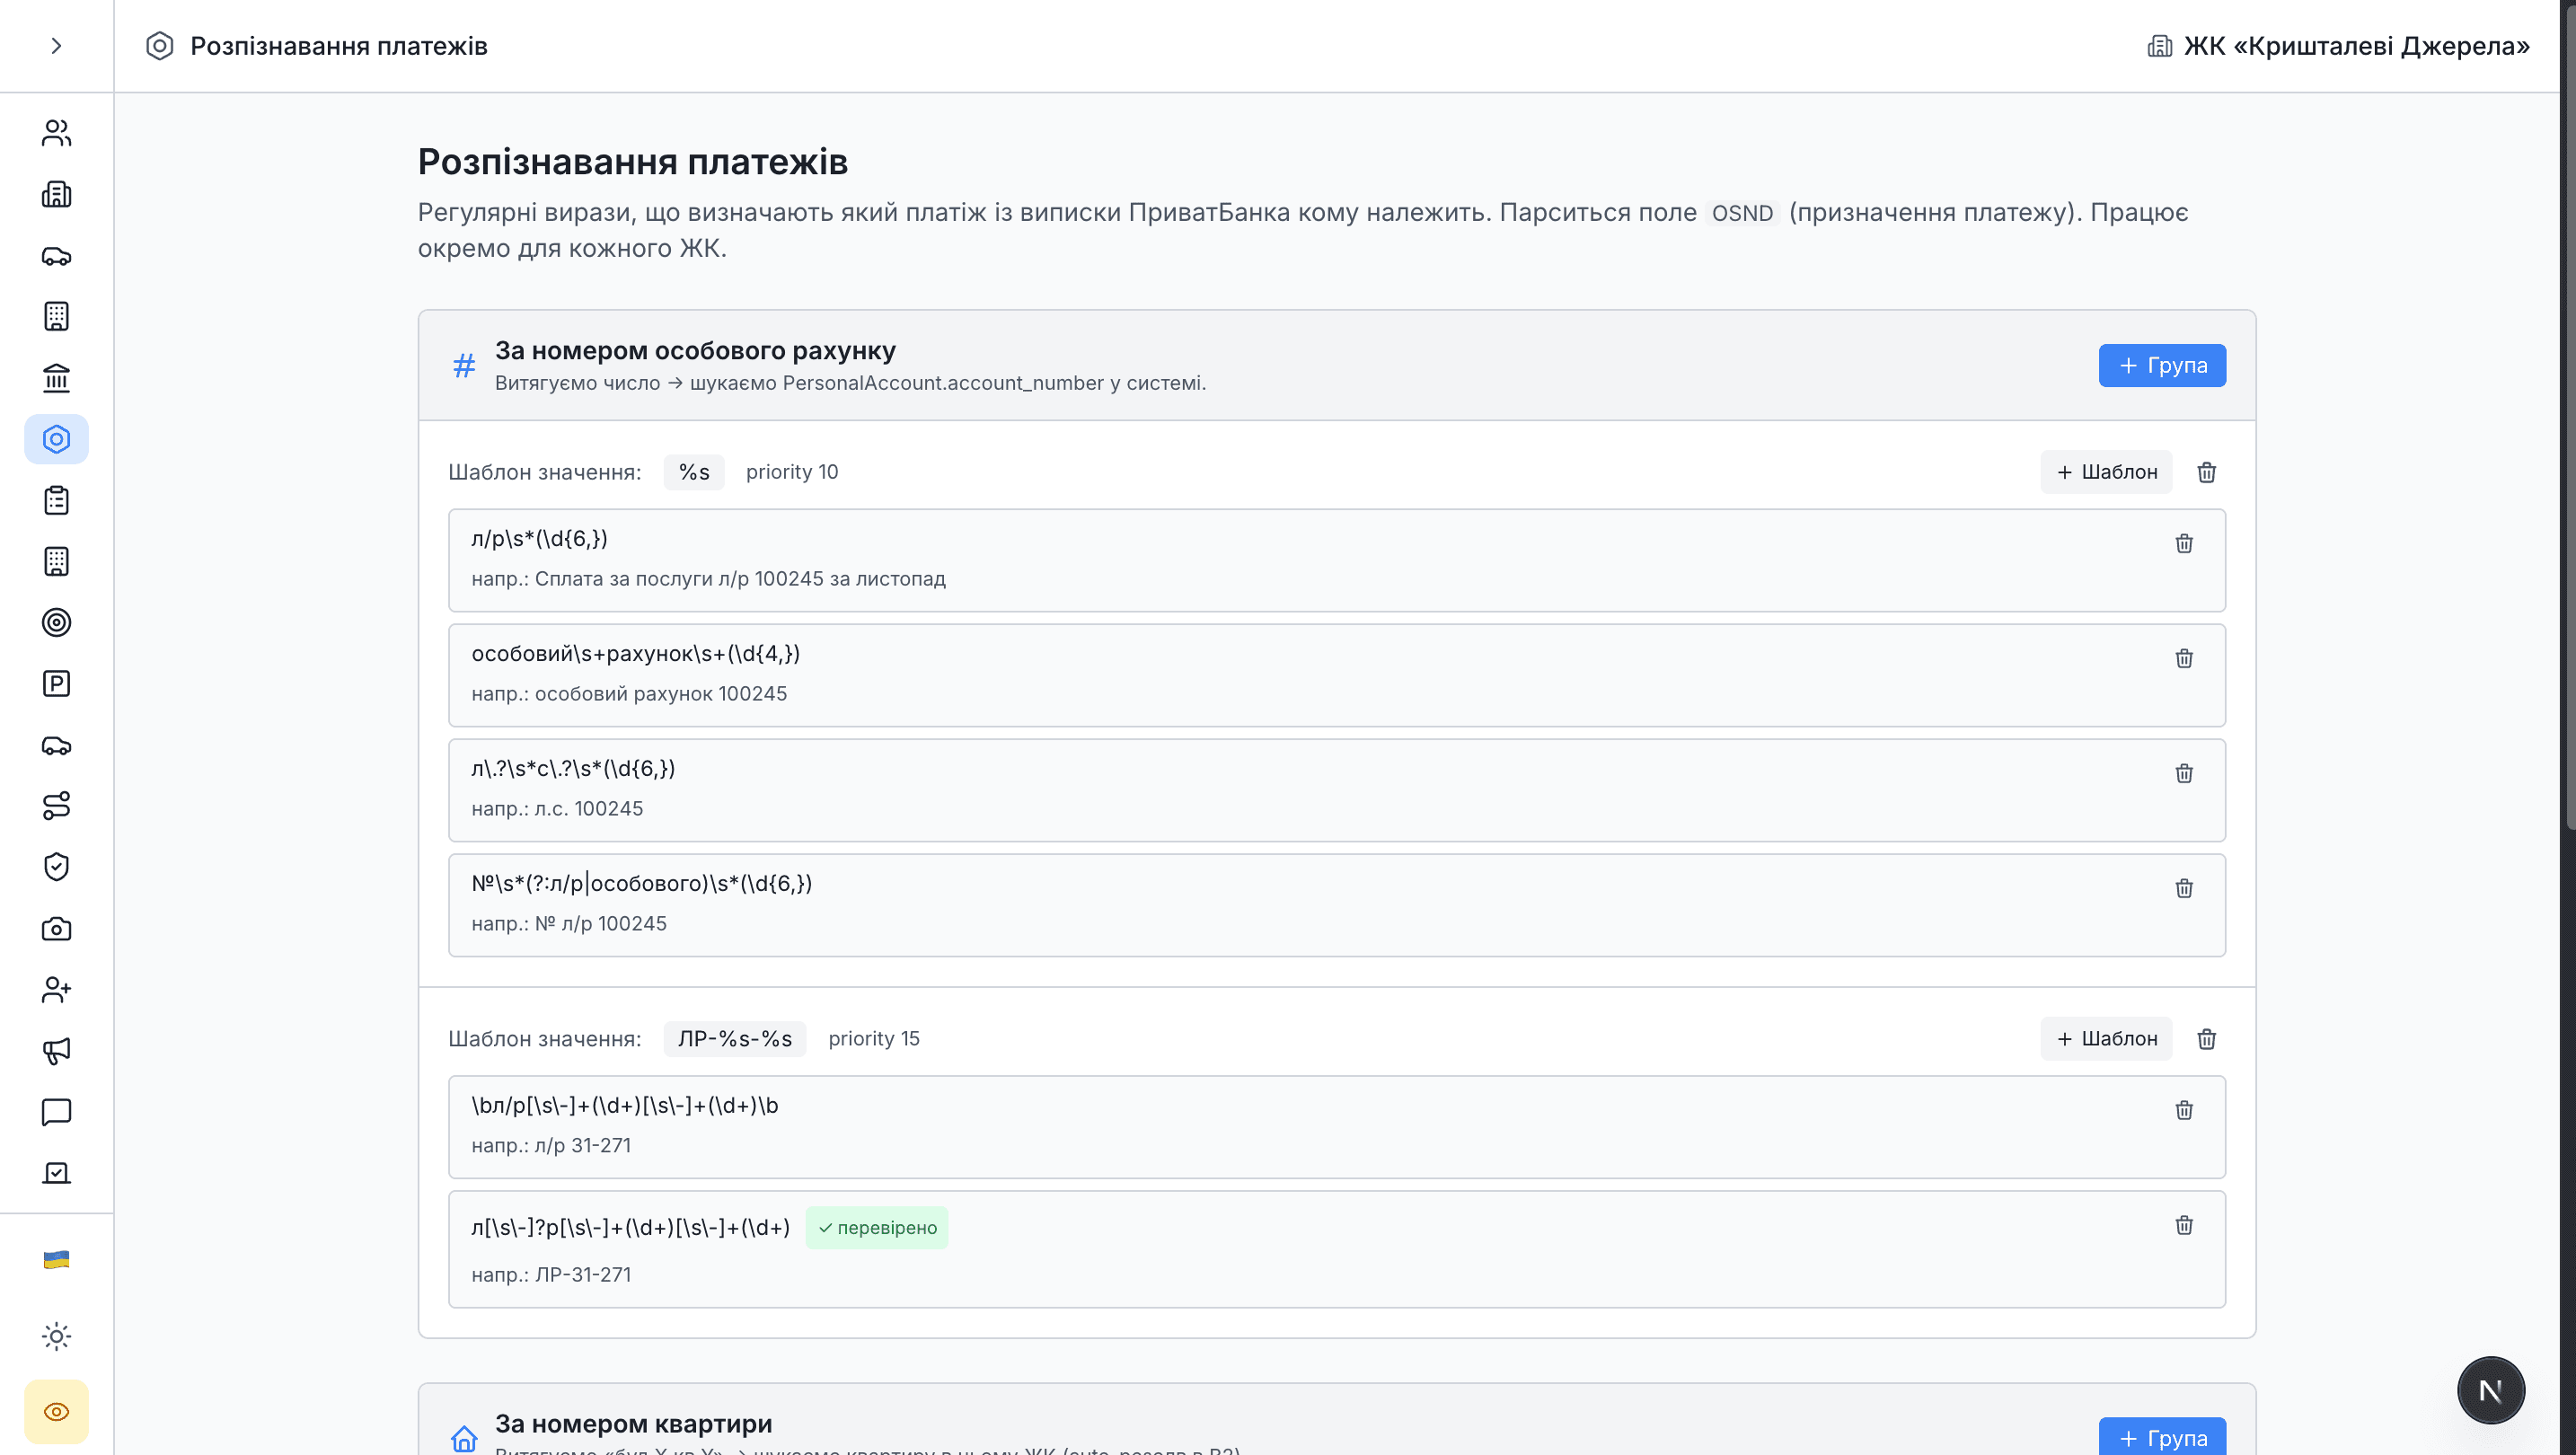2576x1455 pixels.
Task: Click the first car icon in sidebar
Action: click(56, 256)
